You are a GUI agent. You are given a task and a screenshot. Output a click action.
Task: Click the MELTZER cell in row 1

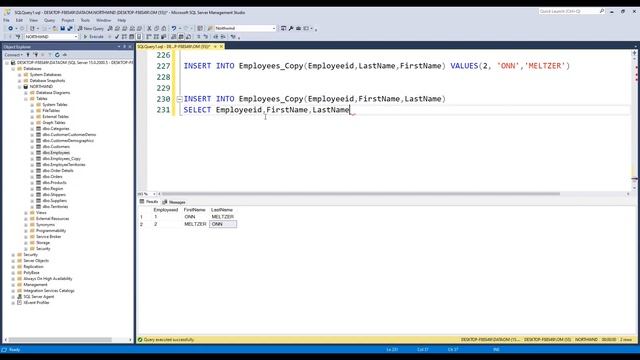pyautogui.click(x=223, y=217)
